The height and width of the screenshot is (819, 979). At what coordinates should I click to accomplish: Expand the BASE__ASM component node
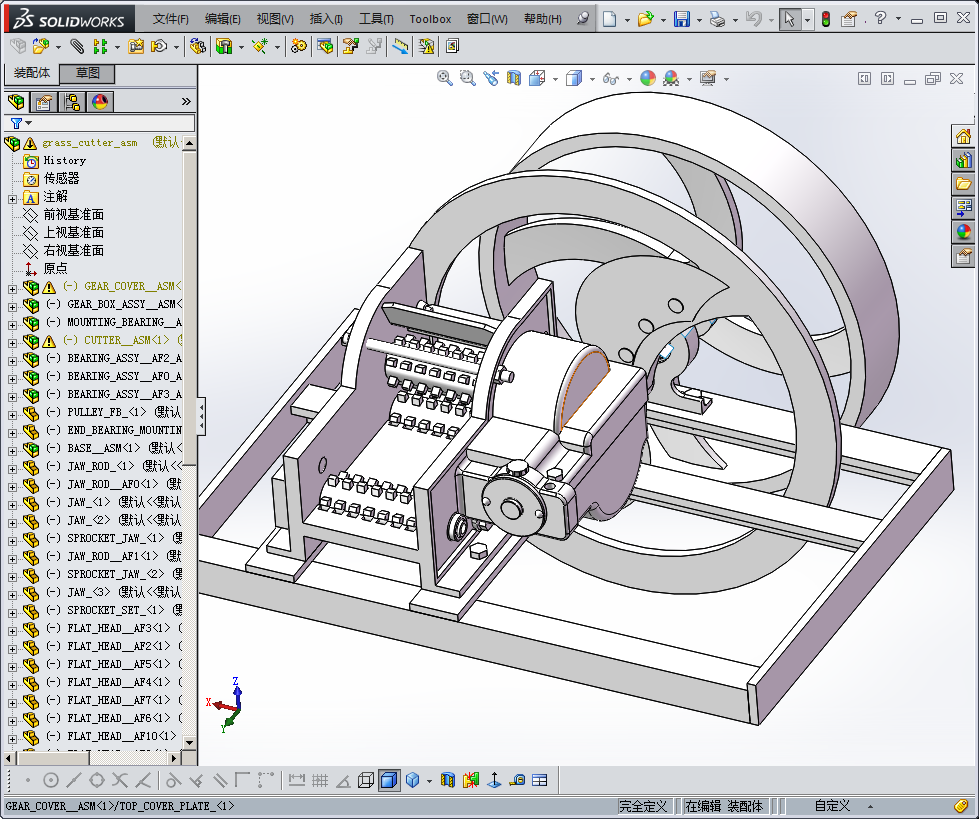(12, 449)
